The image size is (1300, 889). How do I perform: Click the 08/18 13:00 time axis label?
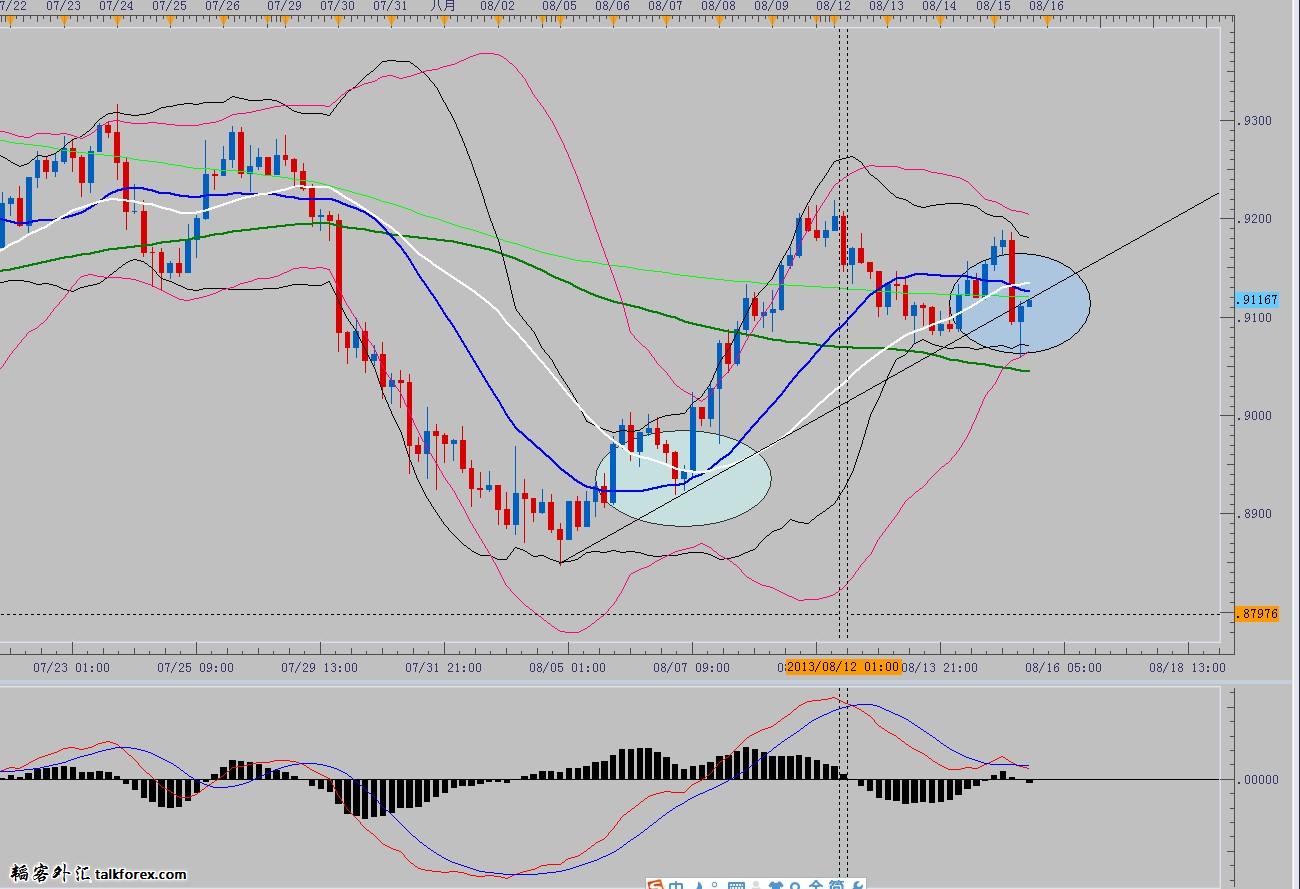[1187, 667]
